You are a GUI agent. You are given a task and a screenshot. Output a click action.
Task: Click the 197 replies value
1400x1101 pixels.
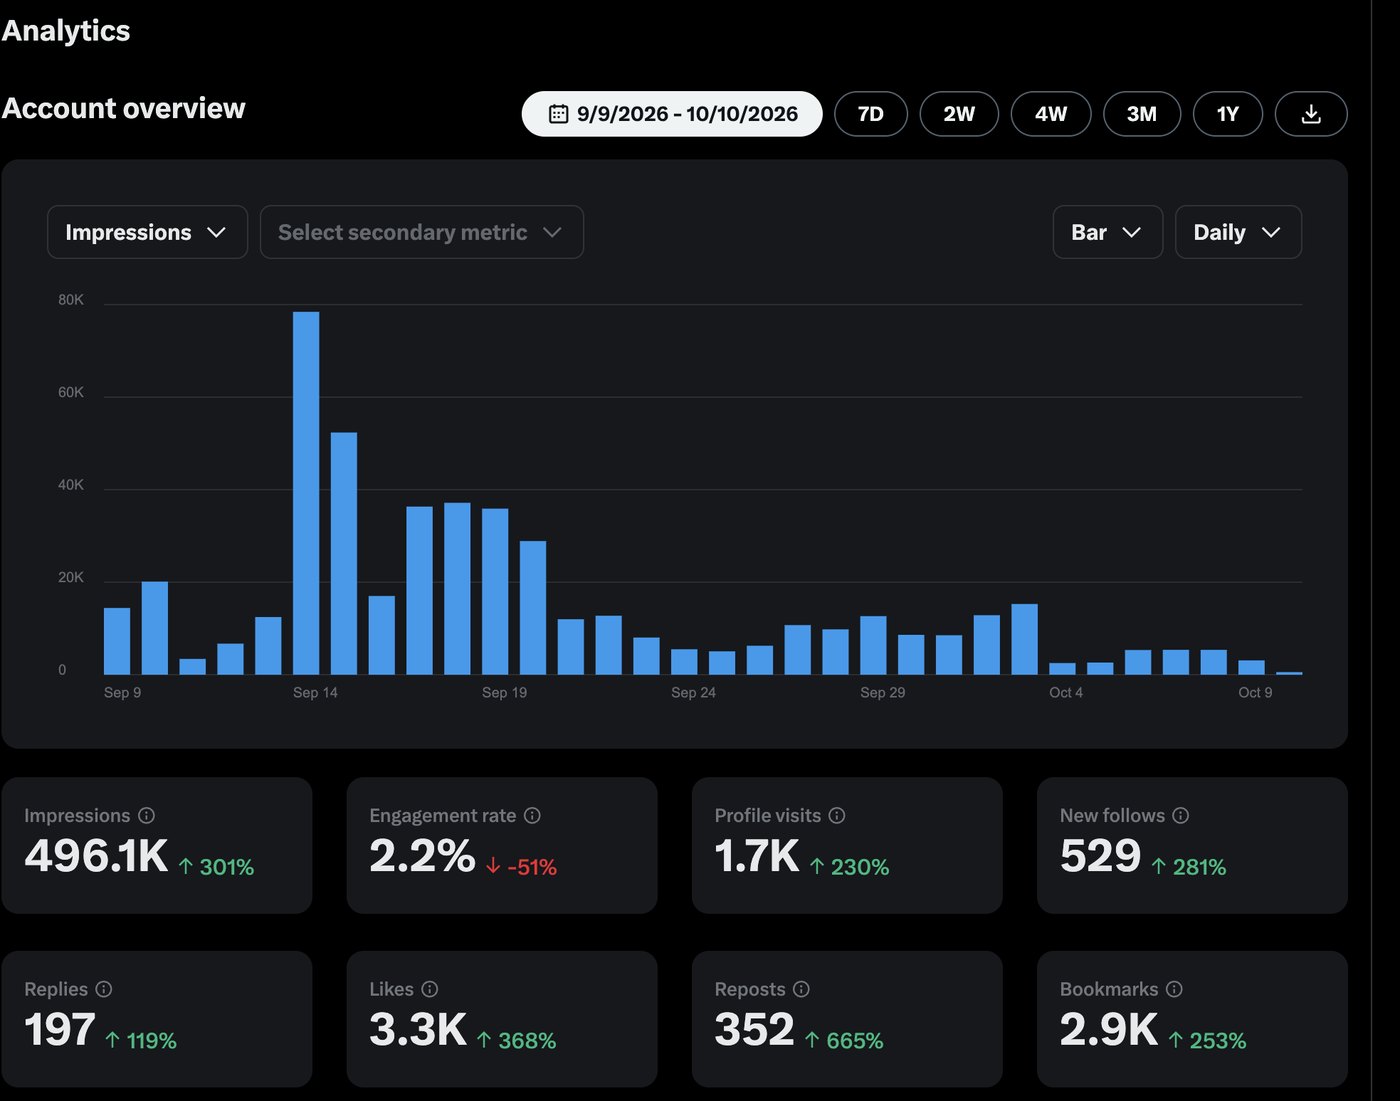60,1030
